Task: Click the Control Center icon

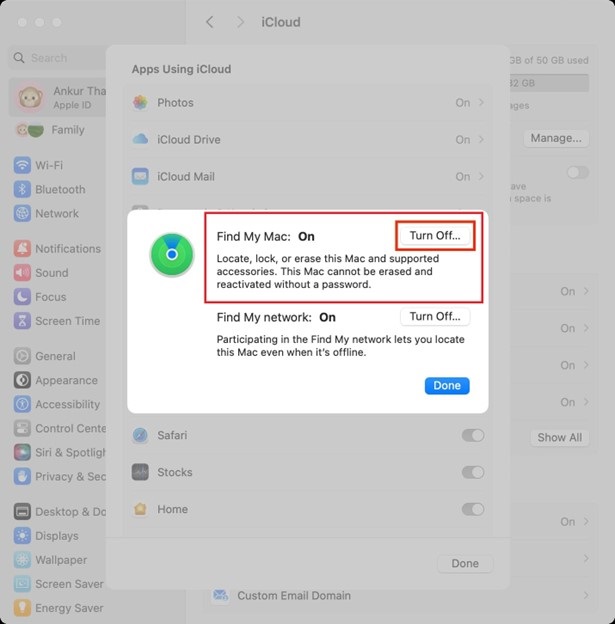Action: pyautogui.click(x=22, y=428)
